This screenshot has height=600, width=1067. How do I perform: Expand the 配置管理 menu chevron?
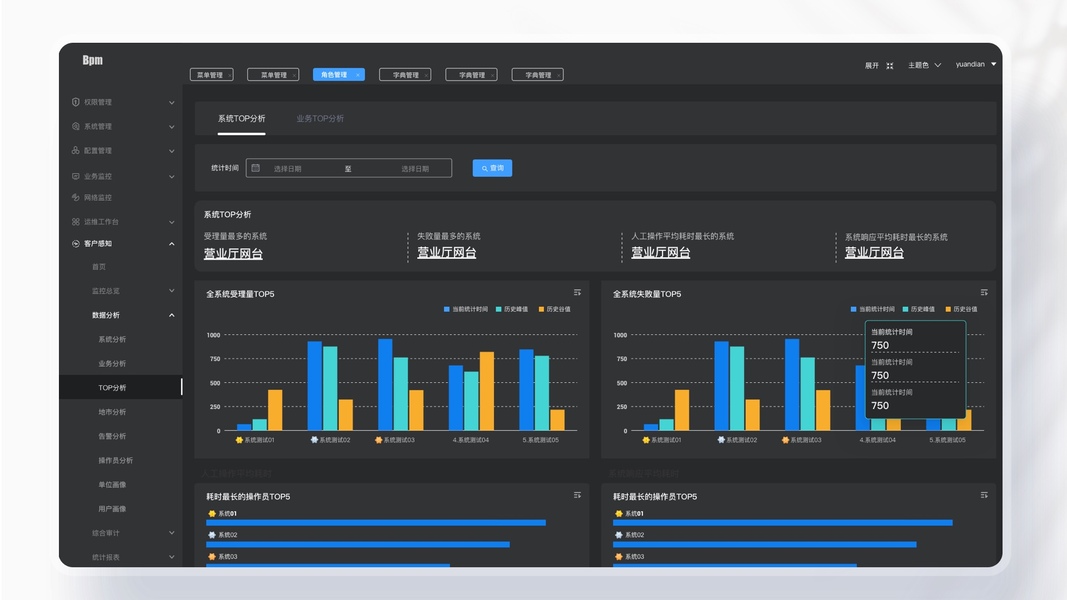(171, 151)
